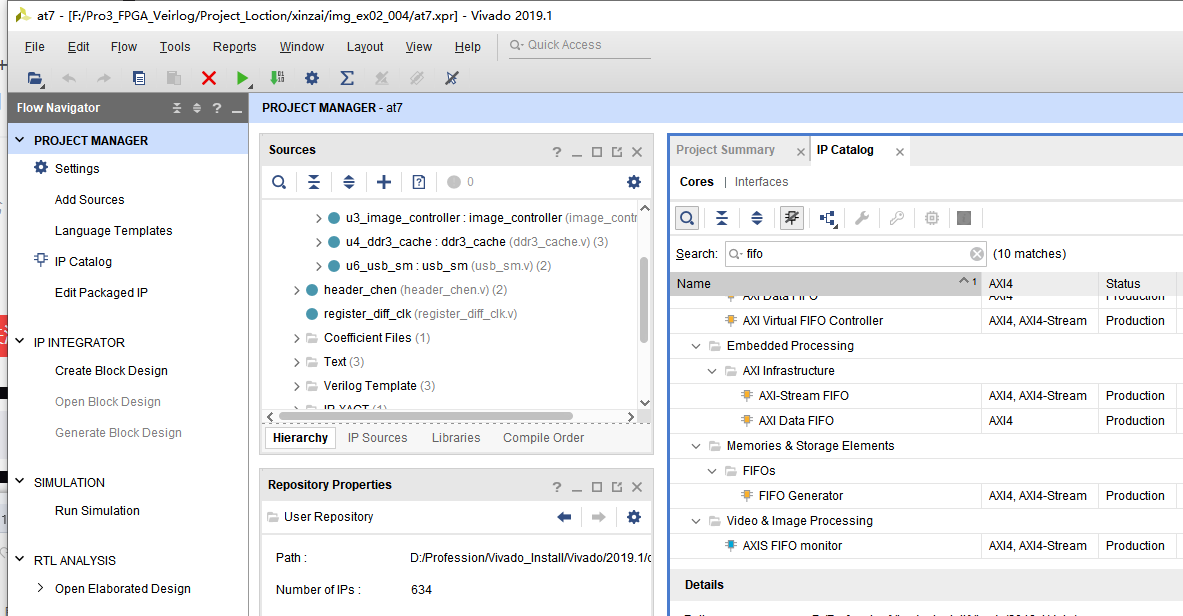Expand Open Elaborated Design
Screen dimensions: 1183x616
click(x=41, y=588)
